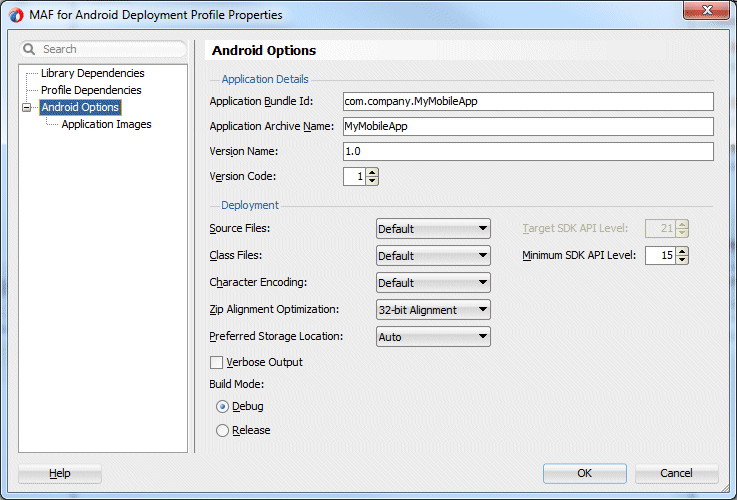Open the Preferred Storage Location dropdown
This screenshot has width=737, height=500.
[x=433, y=337]
